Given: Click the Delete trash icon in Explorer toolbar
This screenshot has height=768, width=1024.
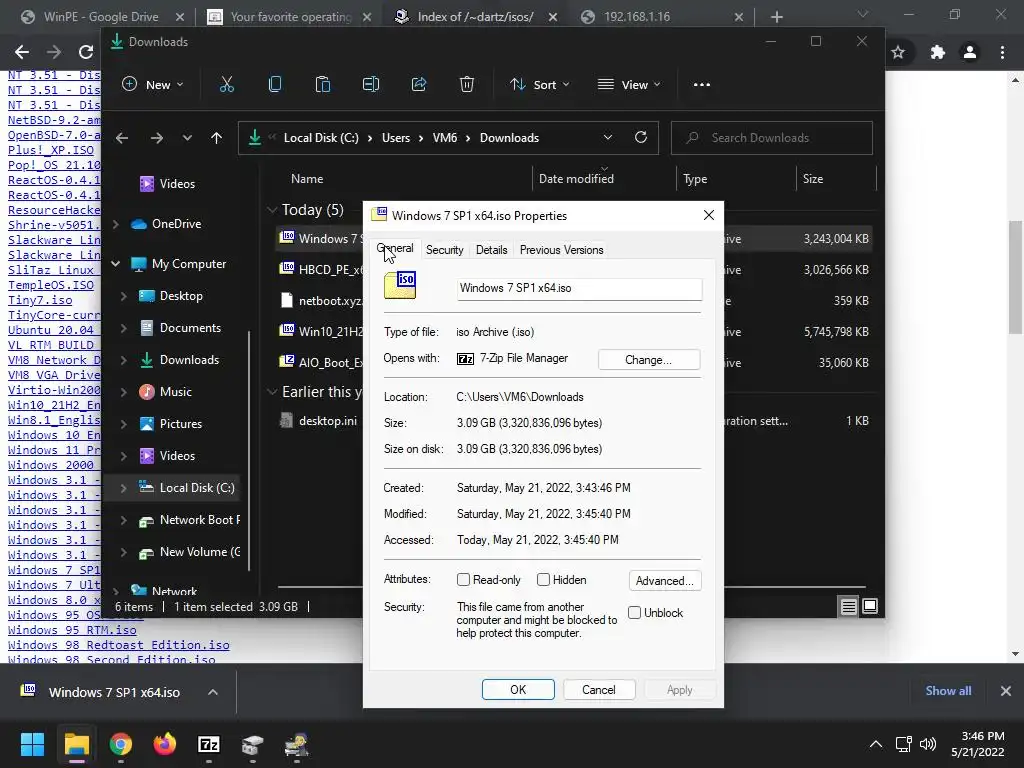Looking at the screenshot, I should coord(466,84).
